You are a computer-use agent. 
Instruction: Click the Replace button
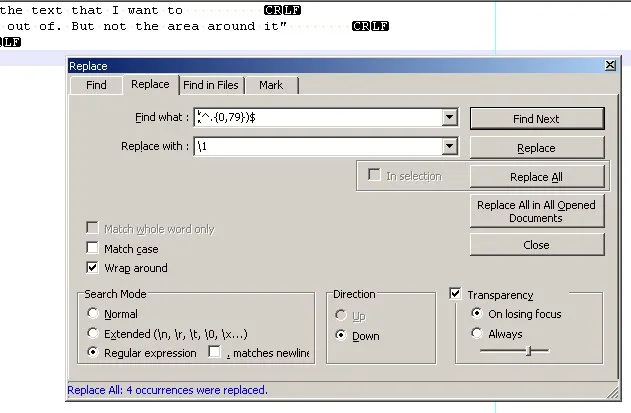click(x=537, y=148)
